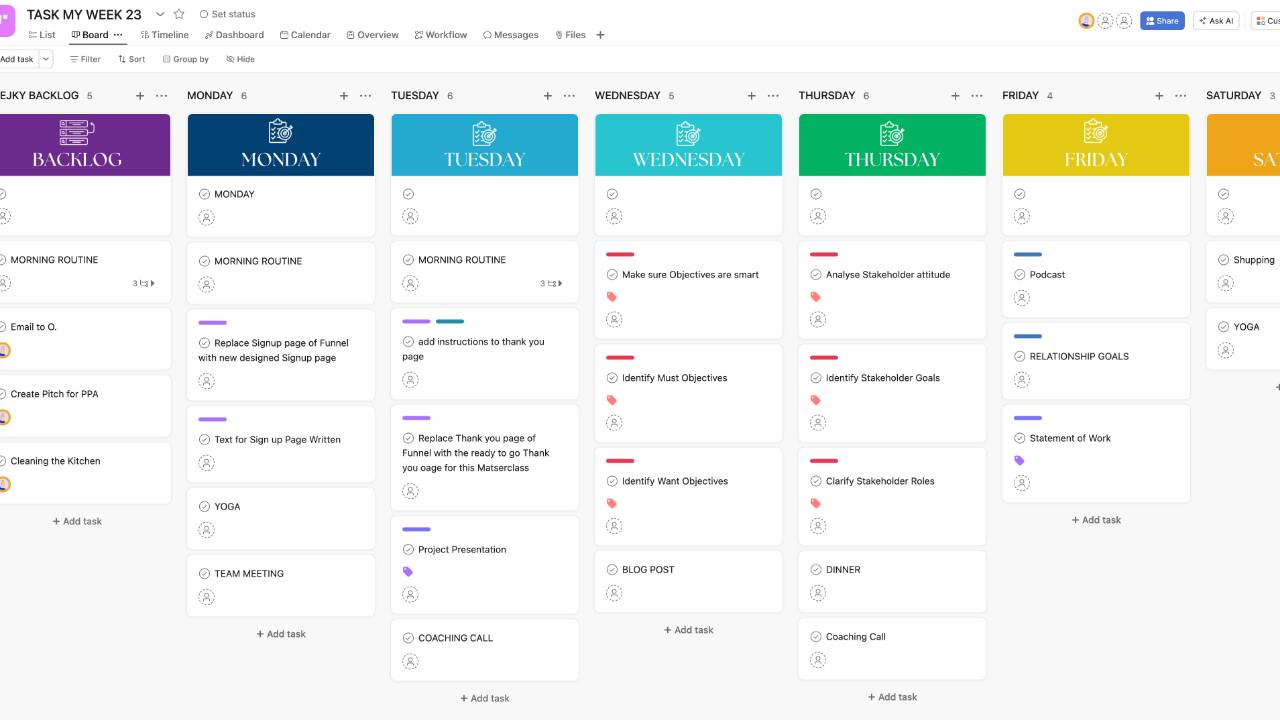The height and width of the screenshot is (720, 1280).
Task: Mark the Project Presentation task complete
Action: (408, 549)
